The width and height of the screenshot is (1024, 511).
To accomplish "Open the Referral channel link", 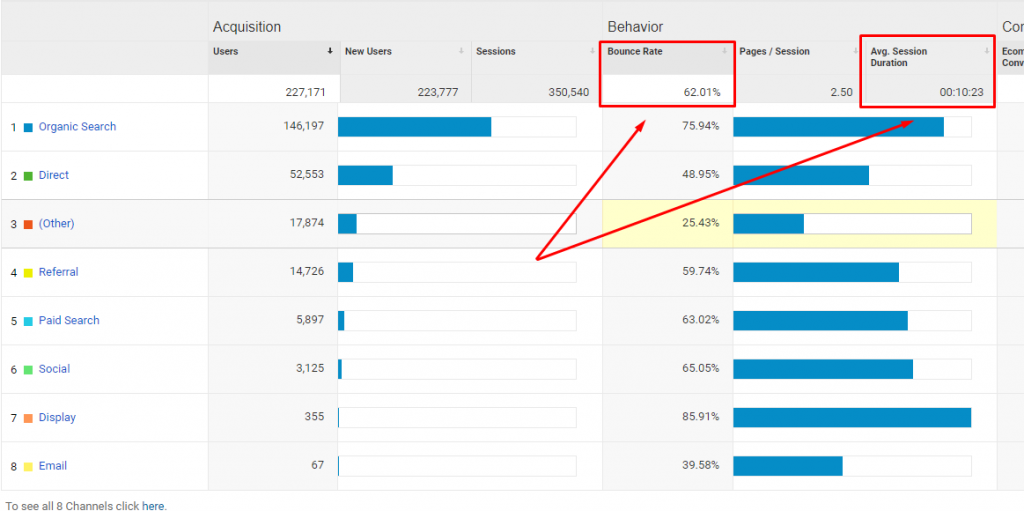I will point(58,272).
